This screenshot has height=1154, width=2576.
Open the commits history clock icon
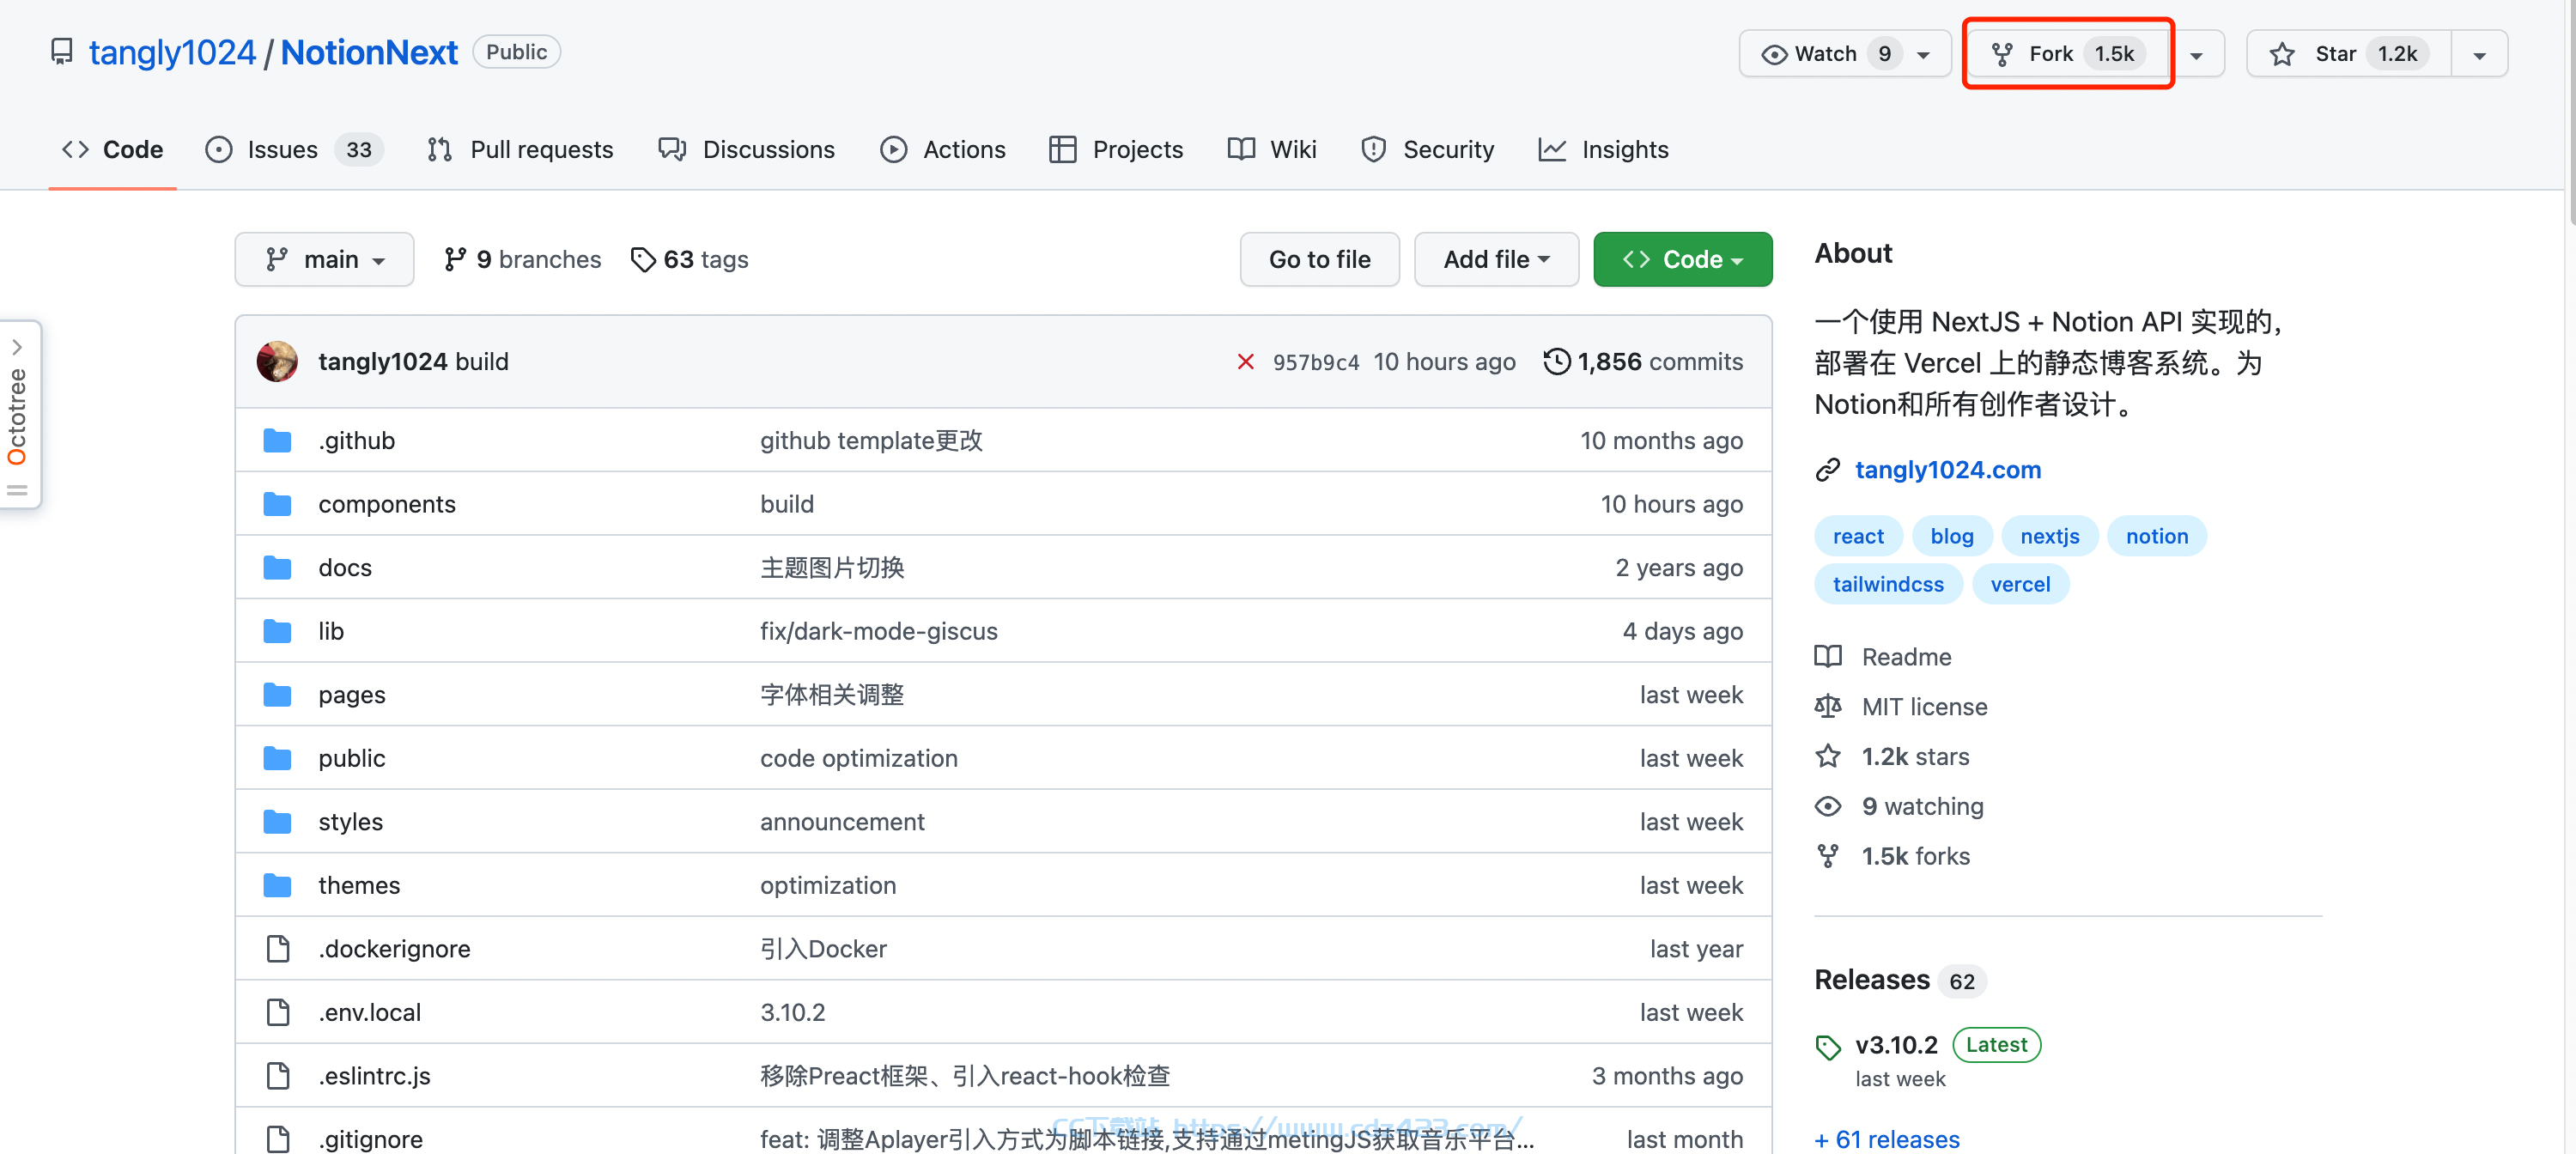click(x=1556, y=361)
